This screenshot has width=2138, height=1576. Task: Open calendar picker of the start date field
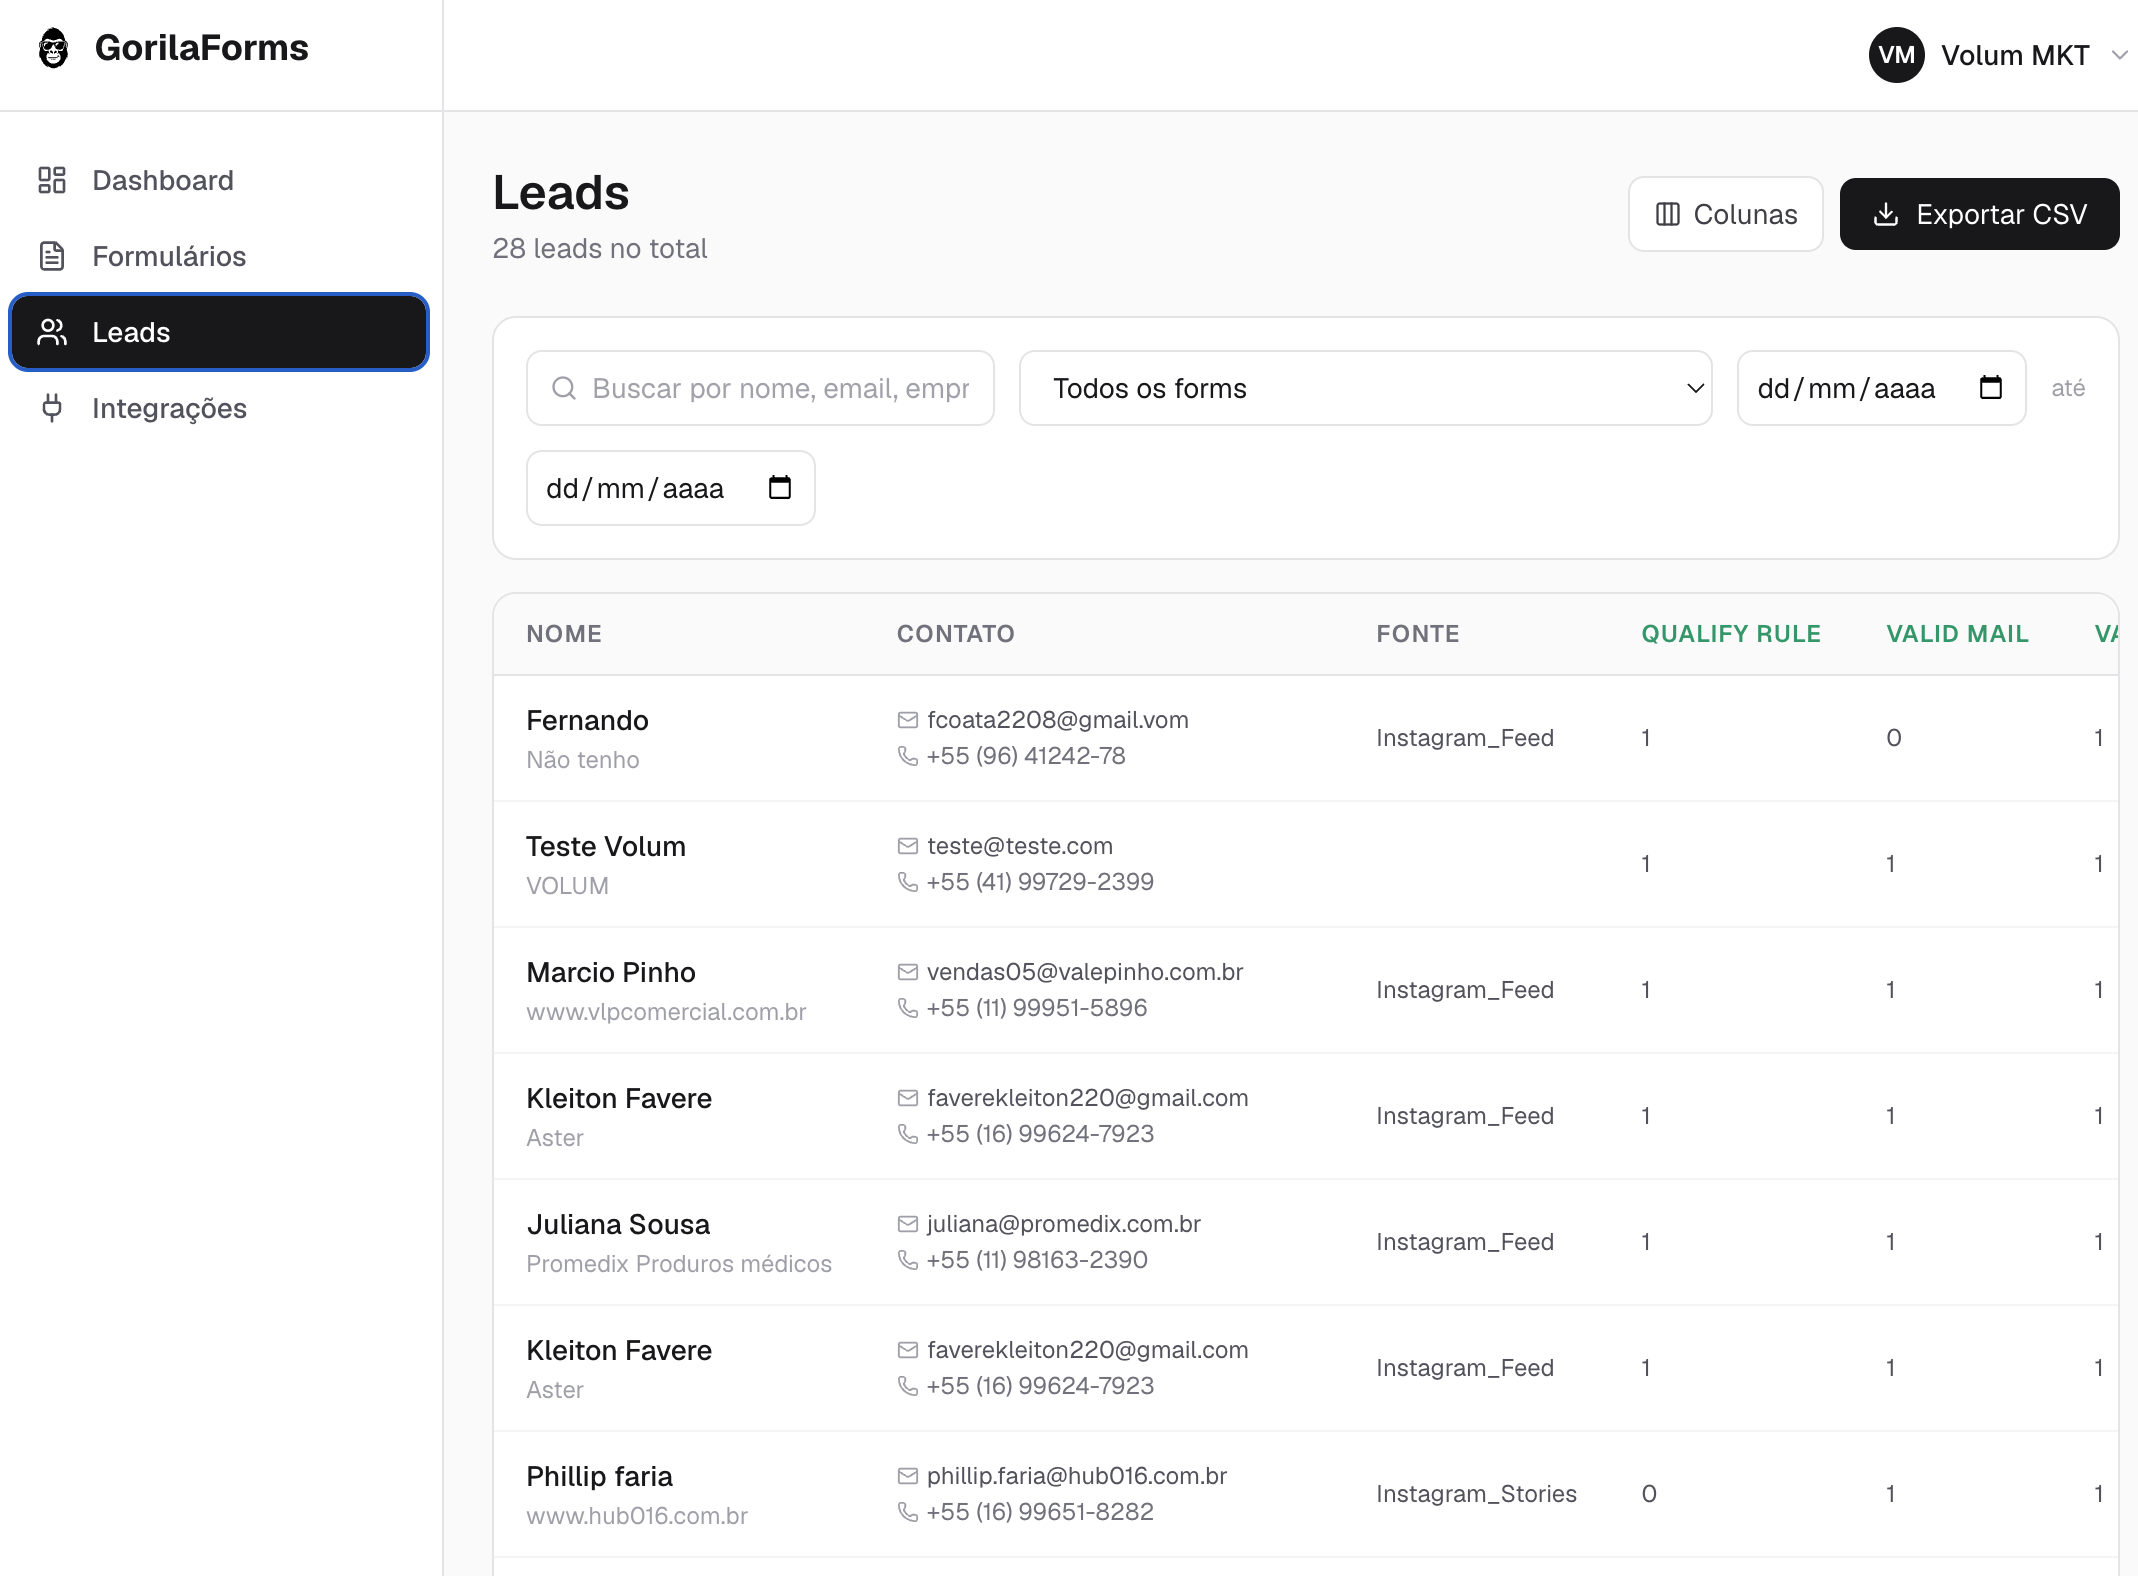pyautogui.click(x=1991, y=387)
